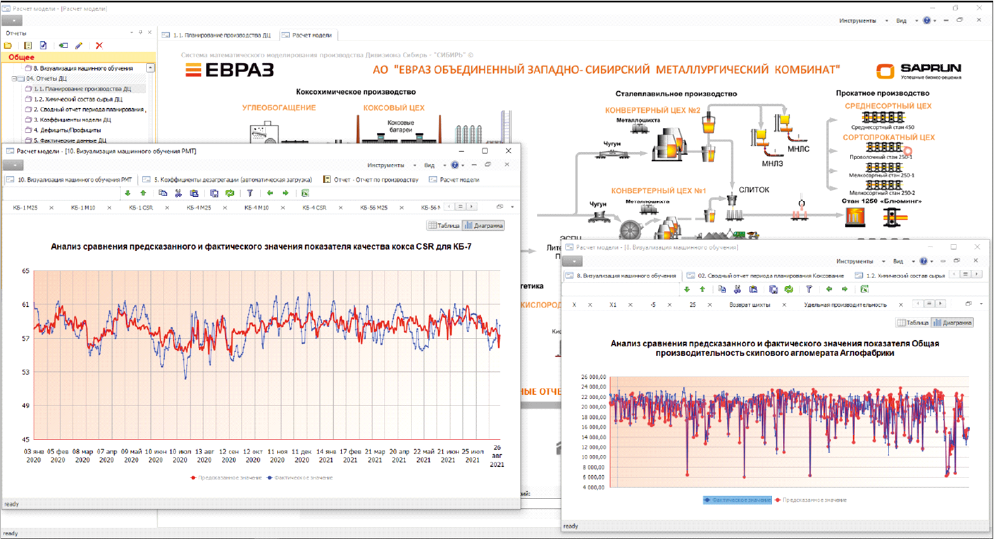
Task: Switch to Диаграмма view in Аглофабрика window
Action: click(952, 323)
